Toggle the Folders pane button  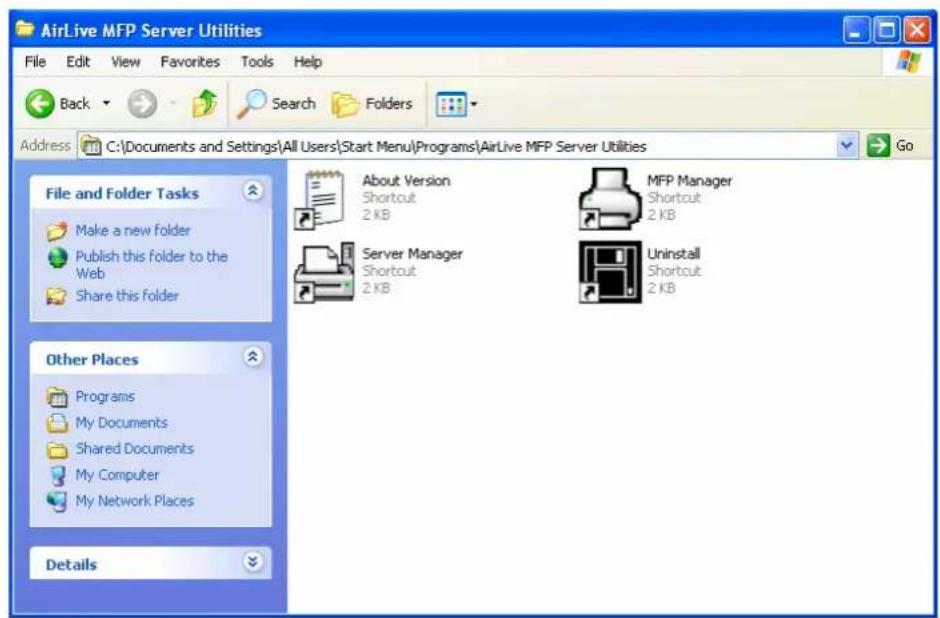[372, 104]
